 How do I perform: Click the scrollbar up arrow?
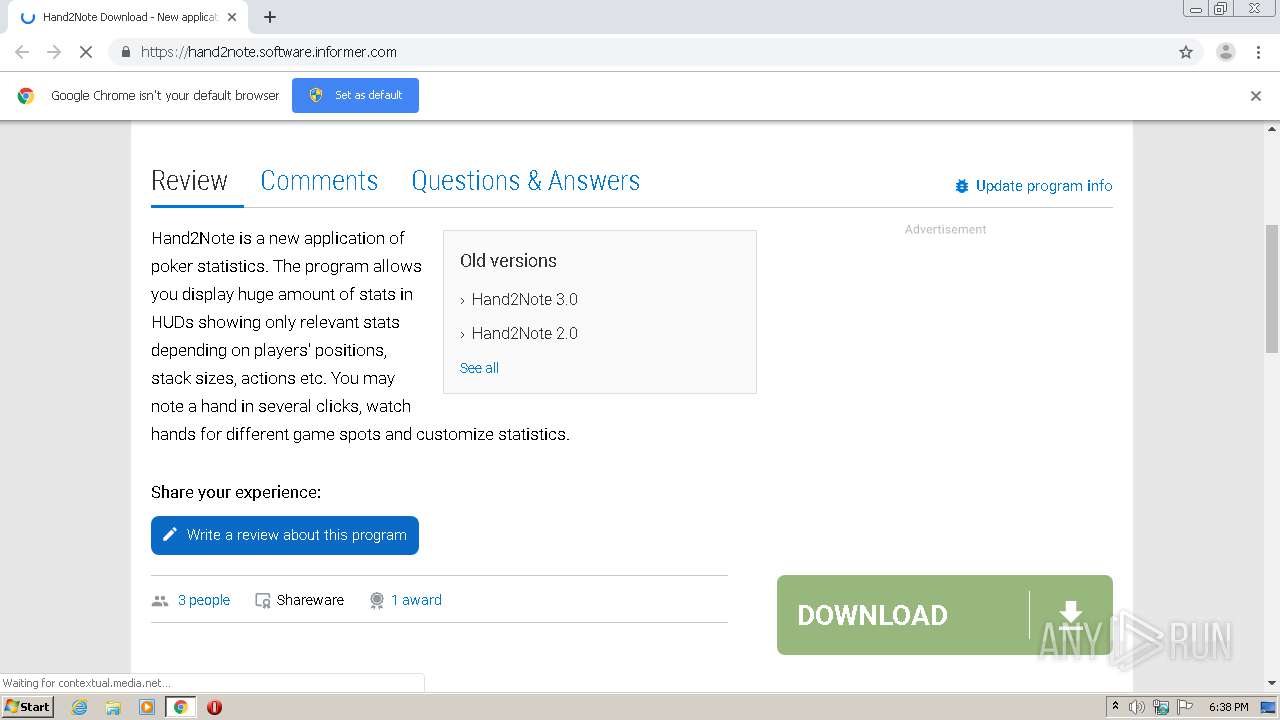point(1272,130)
